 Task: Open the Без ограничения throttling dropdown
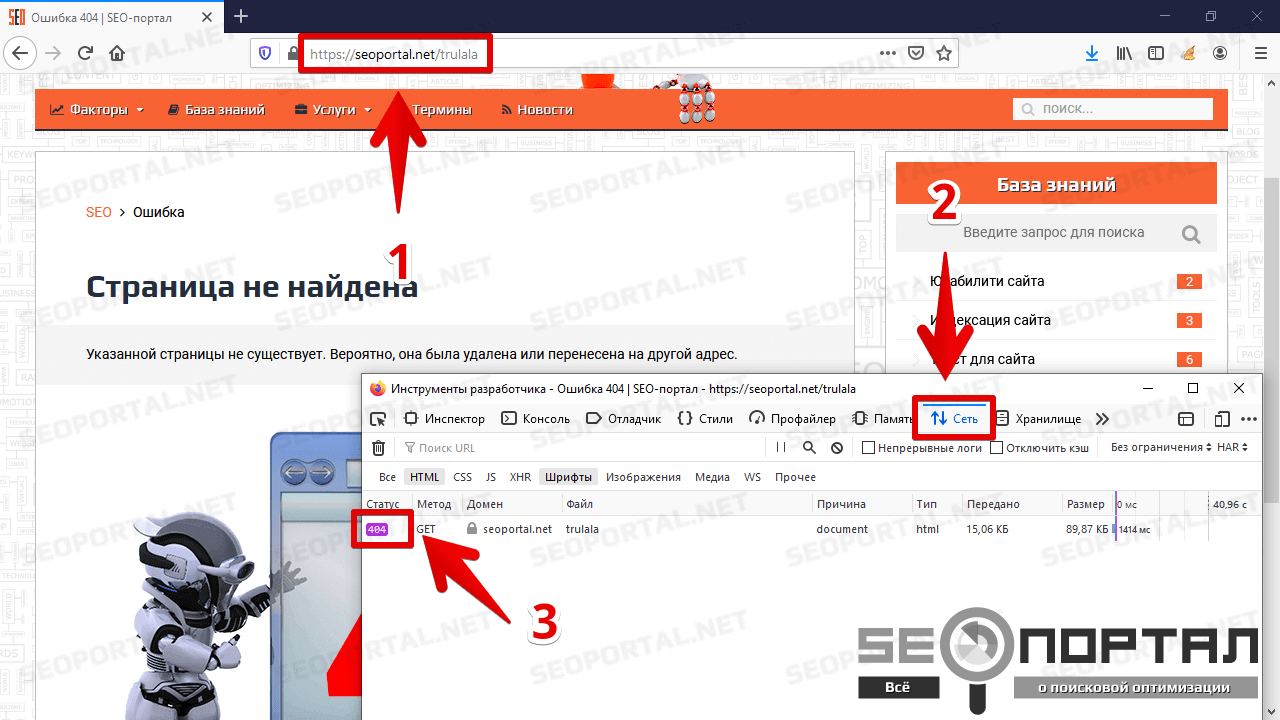(x=1160, y=448)
